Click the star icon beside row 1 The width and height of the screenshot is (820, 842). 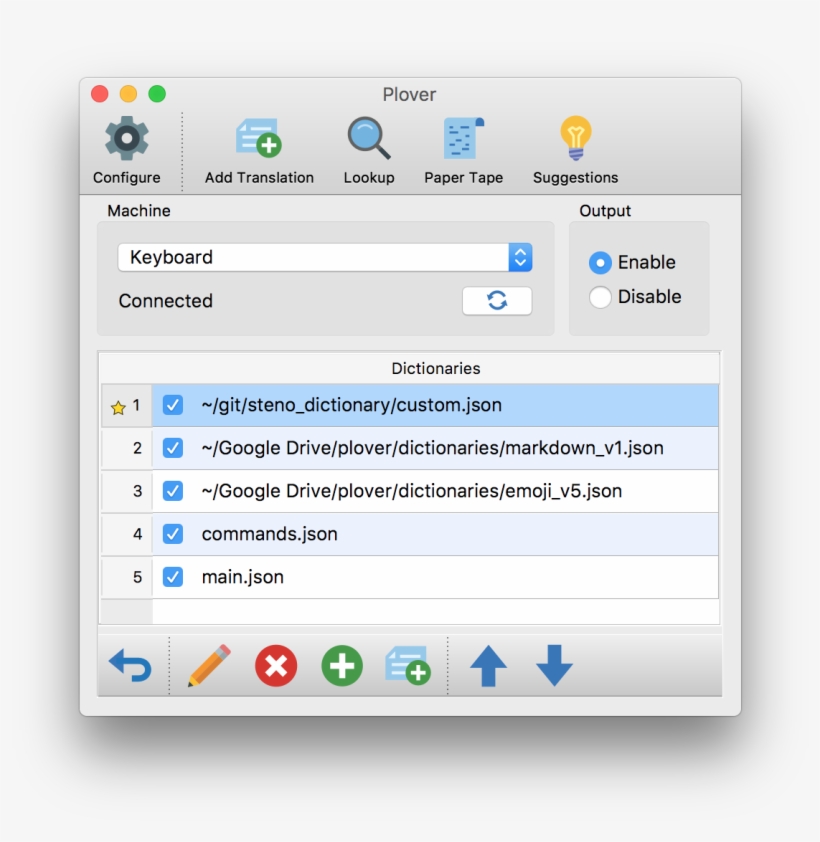[118, 408]
